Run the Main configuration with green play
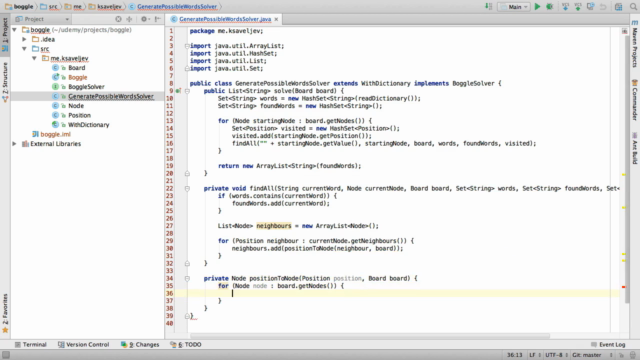Viewport: 640px width, 360px height. [x=538, y=7]
